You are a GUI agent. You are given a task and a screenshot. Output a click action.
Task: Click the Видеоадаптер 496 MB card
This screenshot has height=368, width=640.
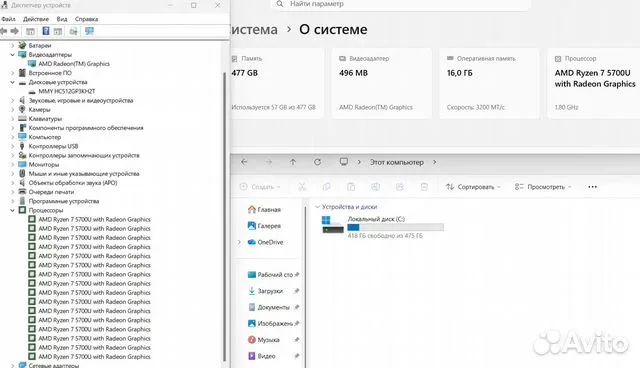coord(381,83)
